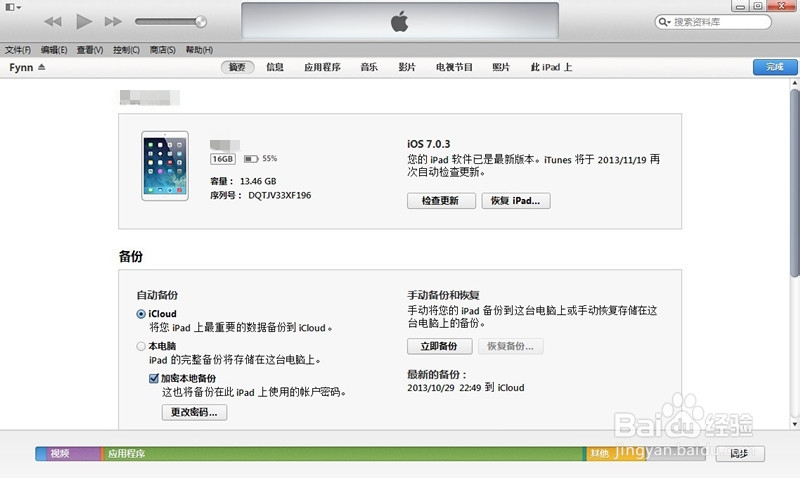Click the 同步 sync button

tap(740, 454)
